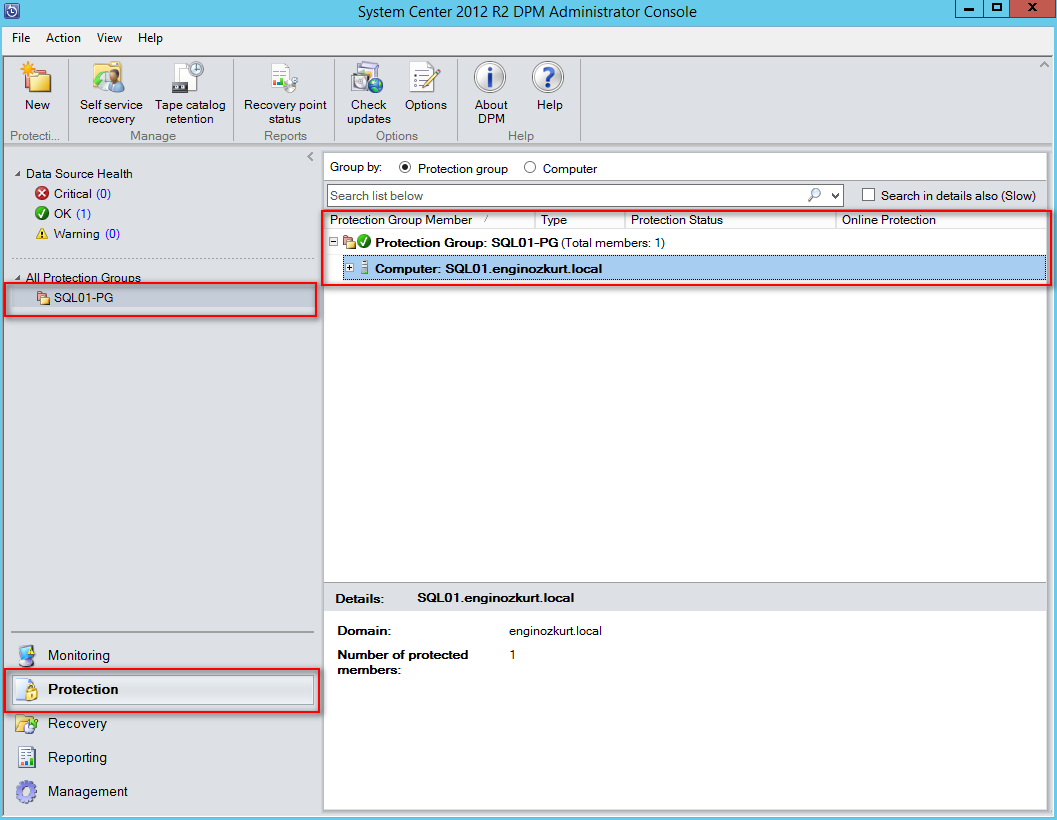Collapse the All Protection Groups tree
Viewport: 1057px width, 820px height.
(x=18, y=278)
